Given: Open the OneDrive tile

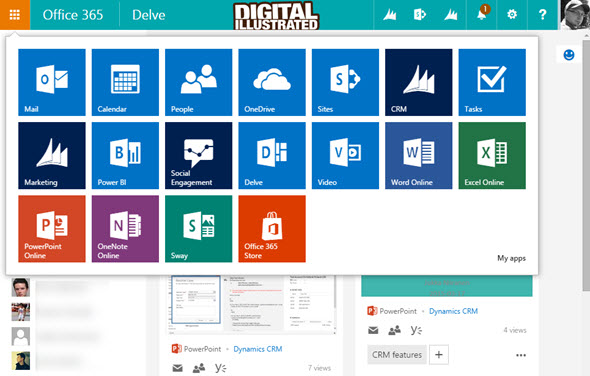Looking at the screenshot, I should click(272, 82).
